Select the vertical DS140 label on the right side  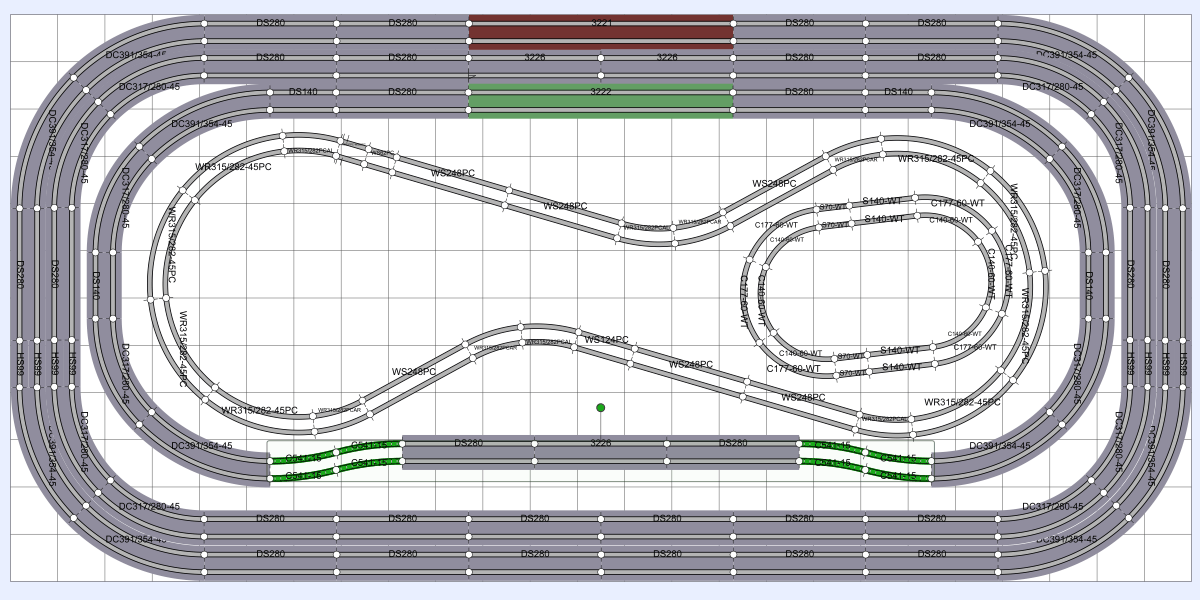point(1089,285)
